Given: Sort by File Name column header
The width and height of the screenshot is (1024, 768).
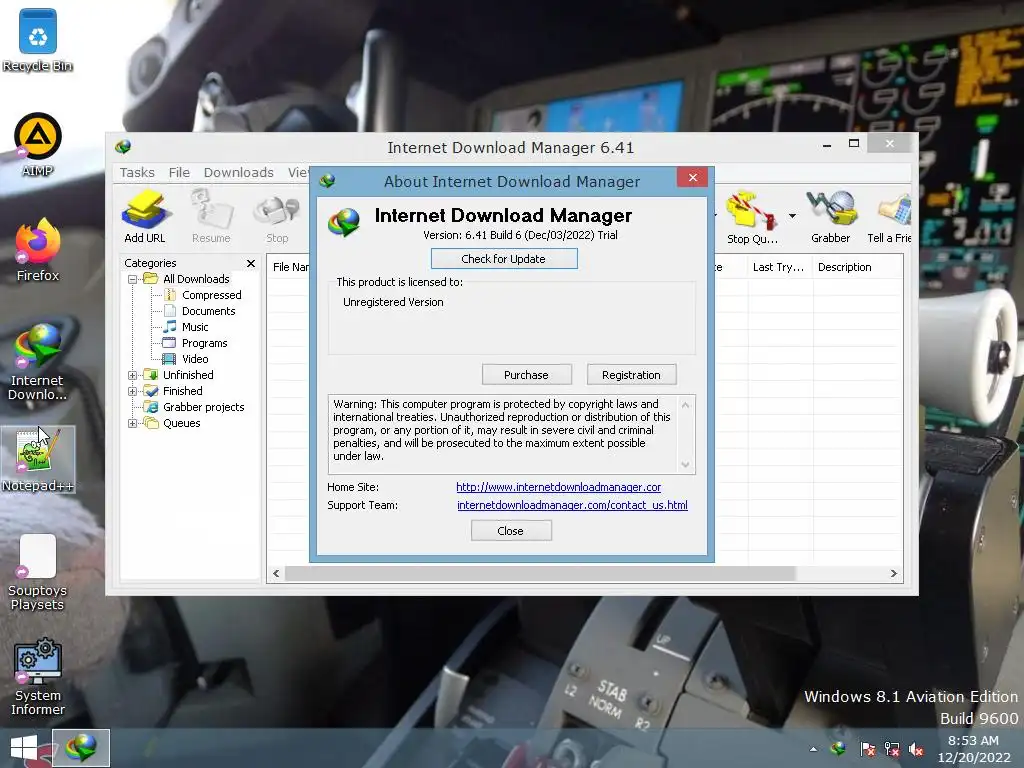Looking at the screenshot, I should click(x=290, y=267).
